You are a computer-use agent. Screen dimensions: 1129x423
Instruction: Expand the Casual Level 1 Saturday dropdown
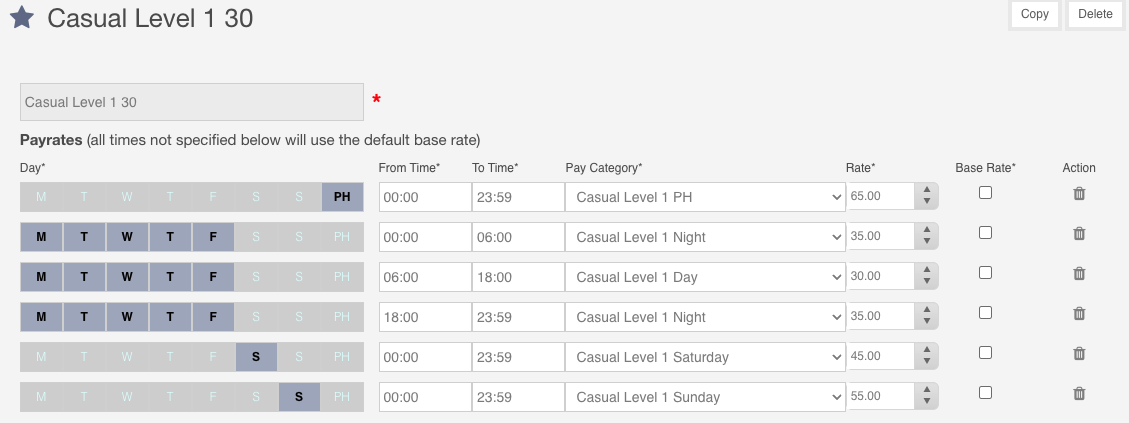point(706,357)
